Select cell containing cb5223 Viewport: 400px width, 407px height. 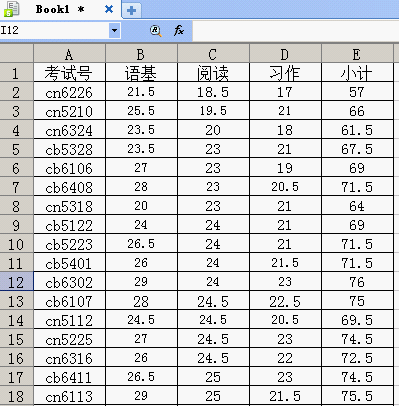(x=69, y=243)
